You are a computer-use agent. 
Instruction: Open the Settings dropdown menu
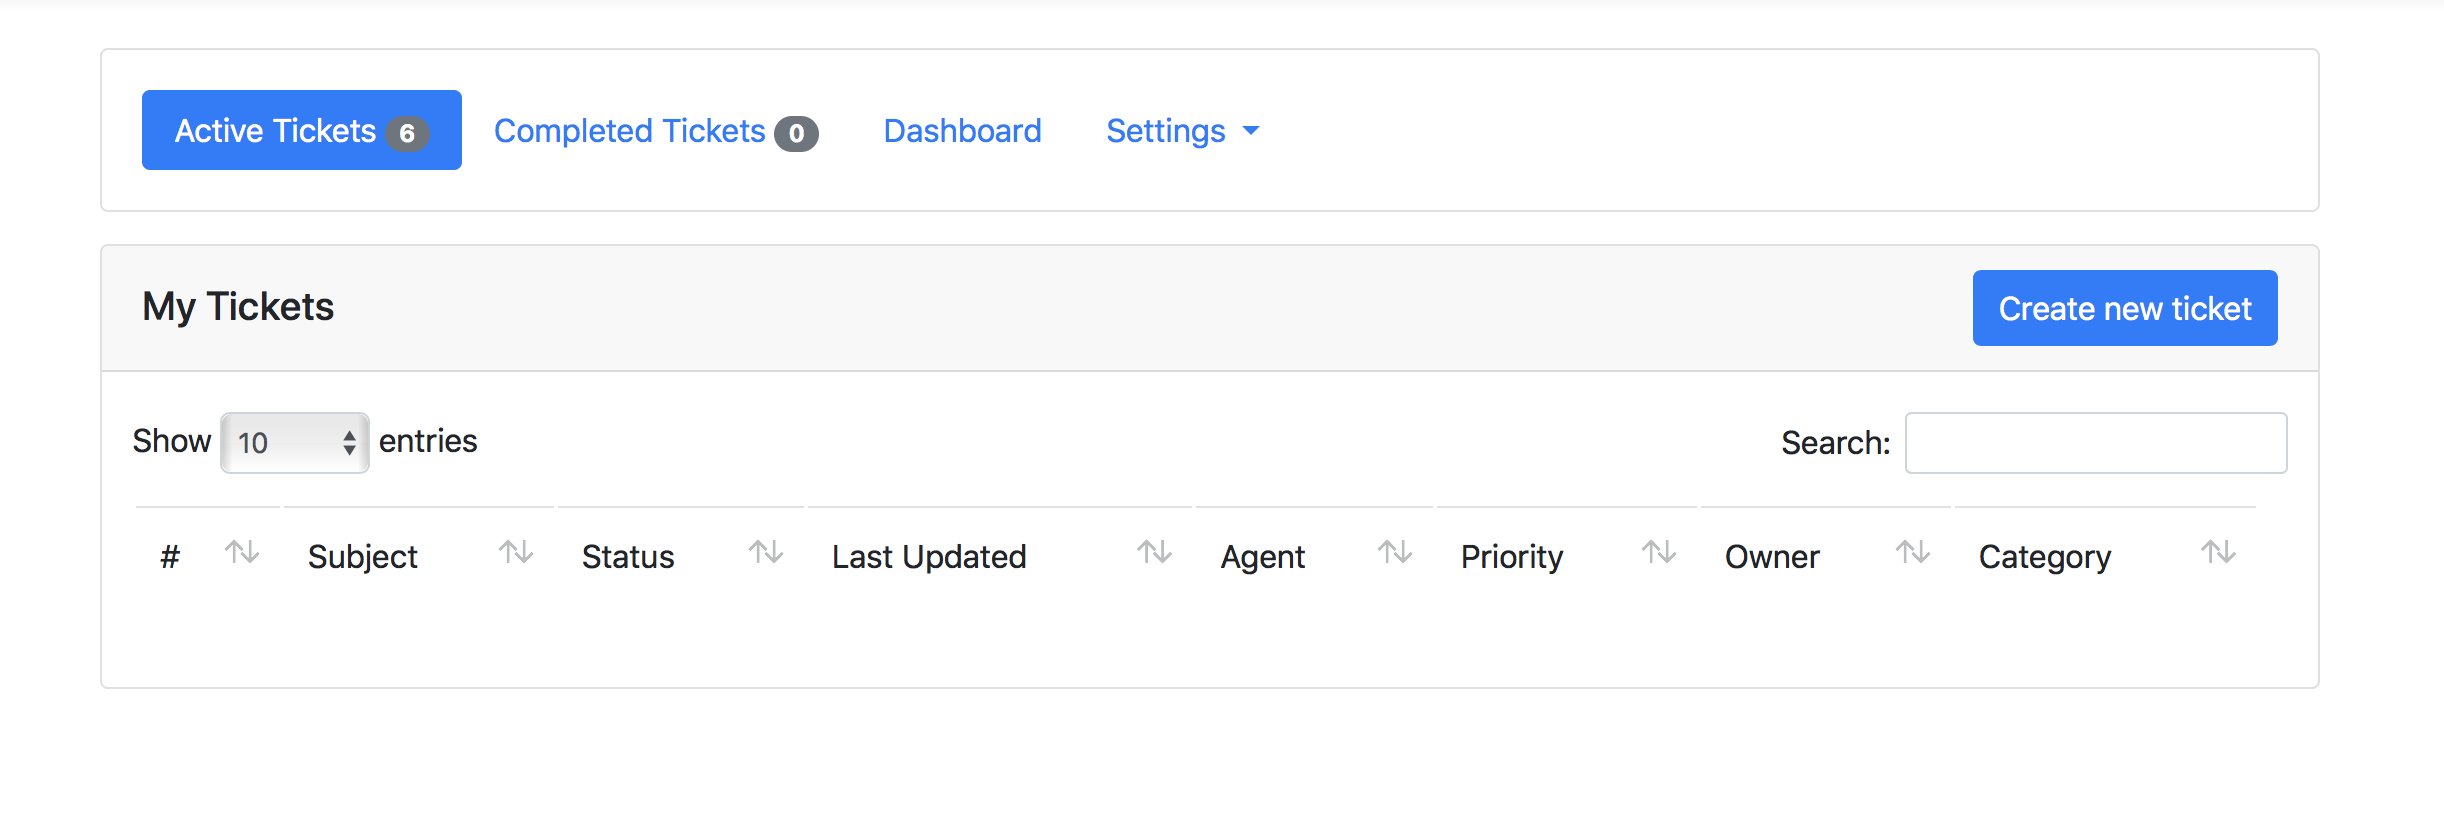coord(1183,130)
